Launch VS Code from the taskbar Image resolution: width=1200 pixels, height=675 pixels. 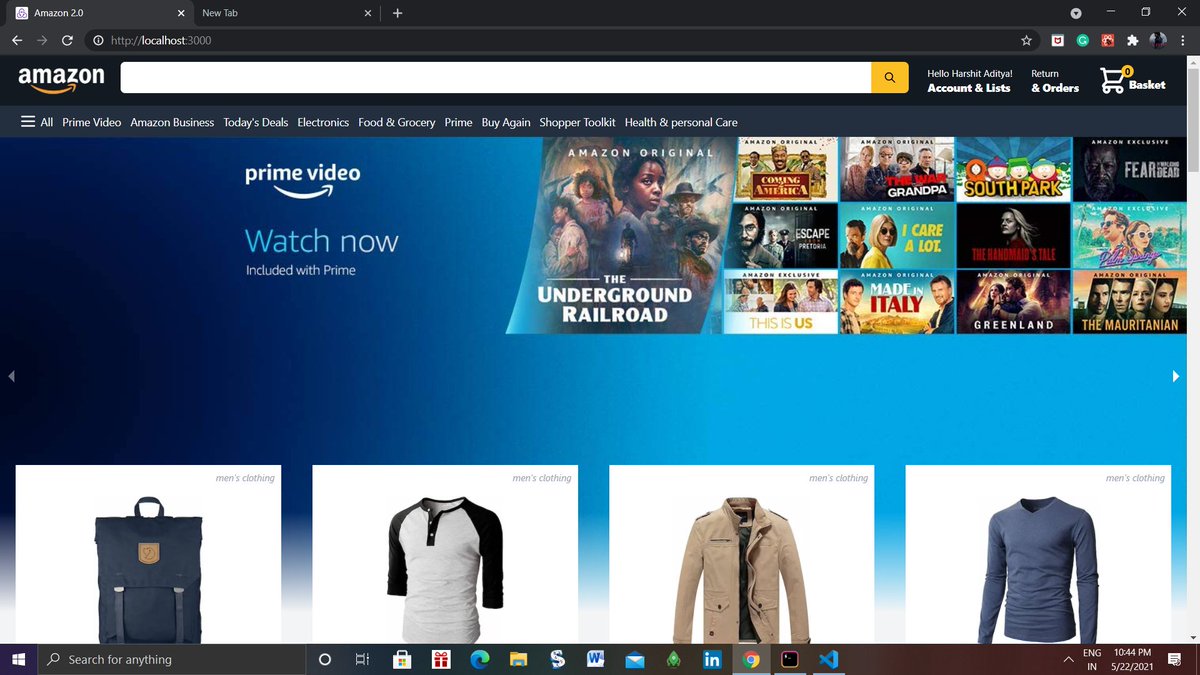[828, 659]
